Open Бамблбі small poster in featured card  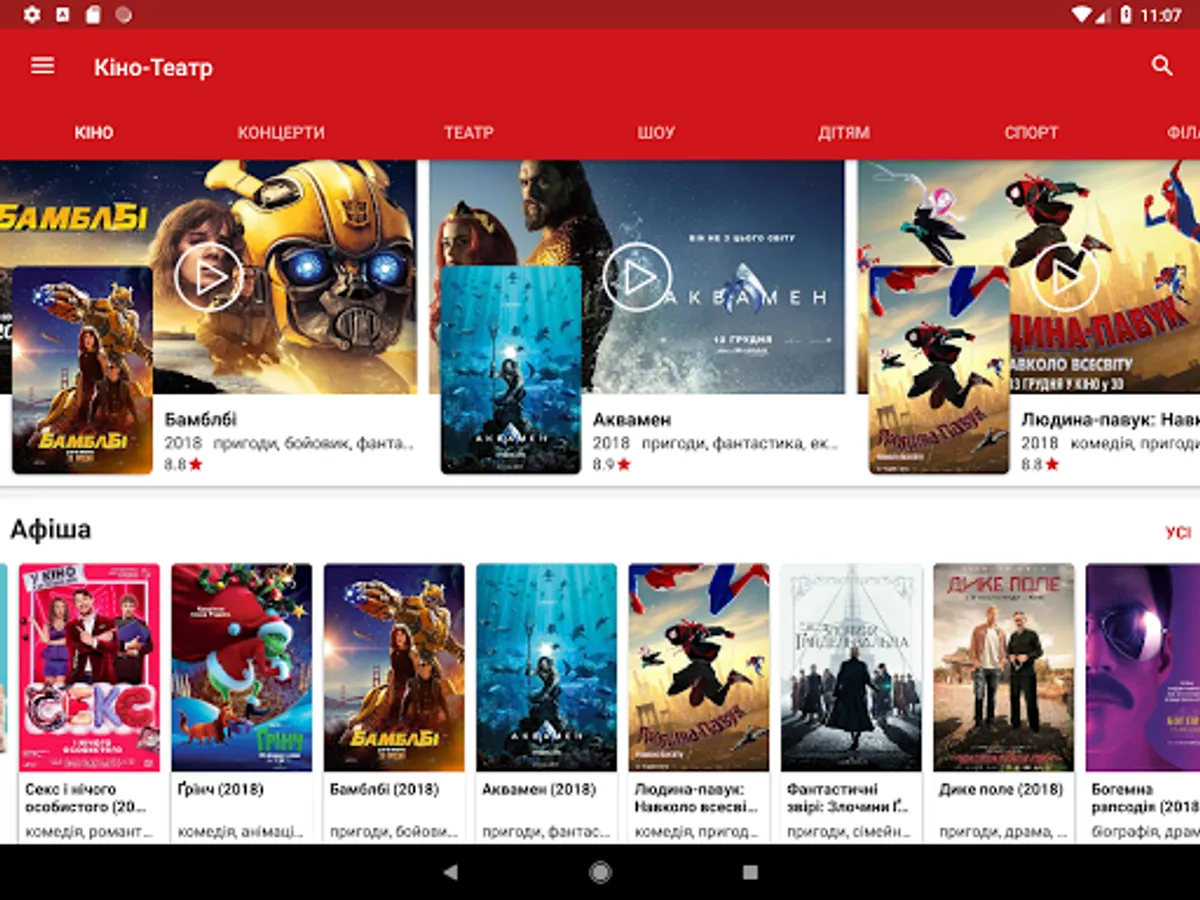click(82, 370)
